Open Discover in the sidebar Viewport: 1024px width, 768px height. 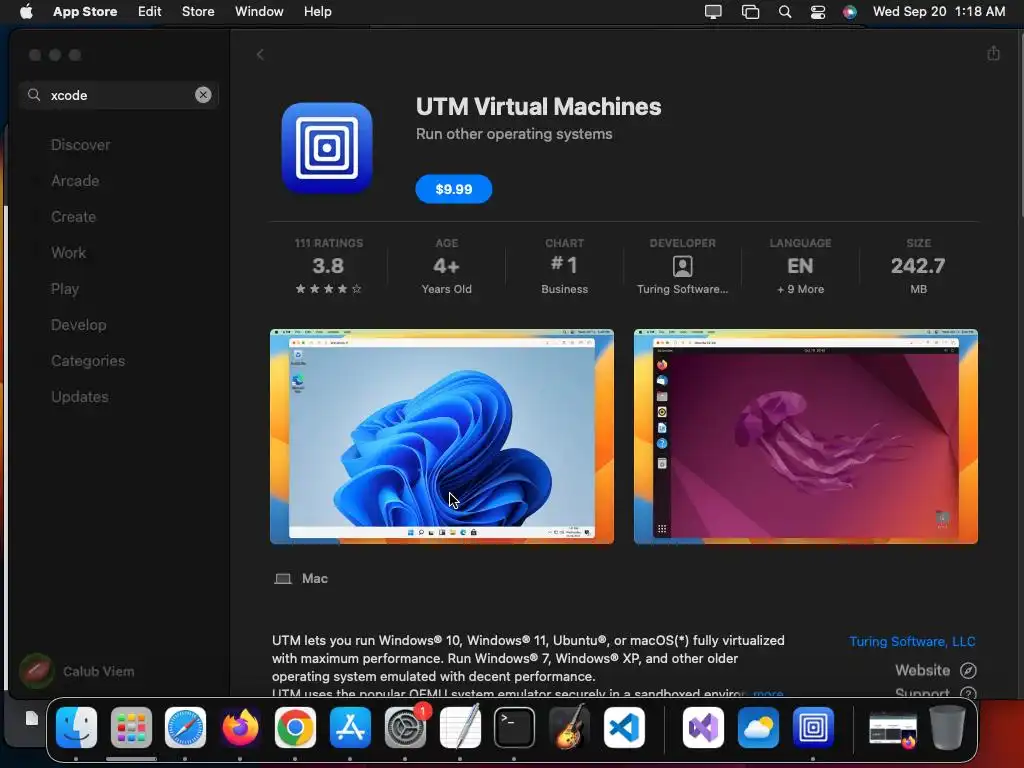[x=80, y=145]
